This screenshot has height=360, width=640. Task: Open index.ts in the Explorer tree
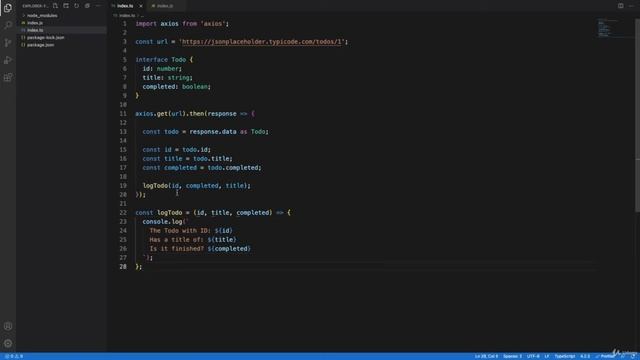click(x=61, y=30)
